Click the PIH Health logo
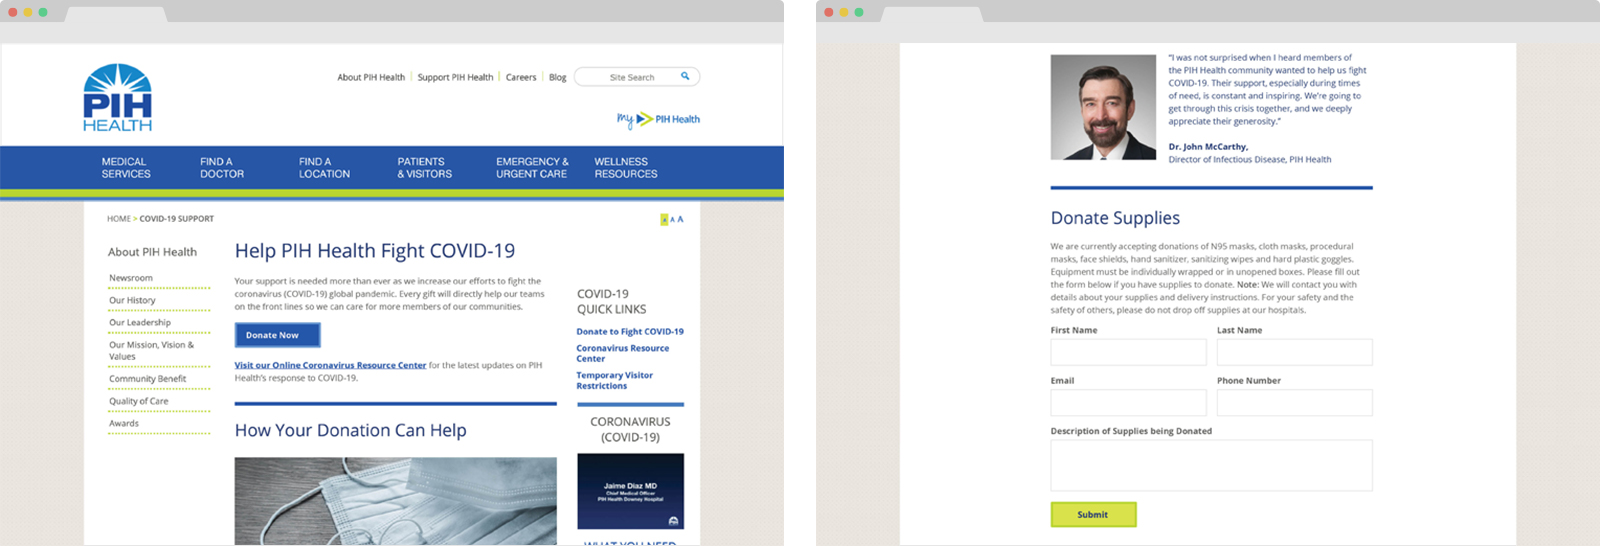Viewport: 1600px width, 546px height. coord(118,98)
